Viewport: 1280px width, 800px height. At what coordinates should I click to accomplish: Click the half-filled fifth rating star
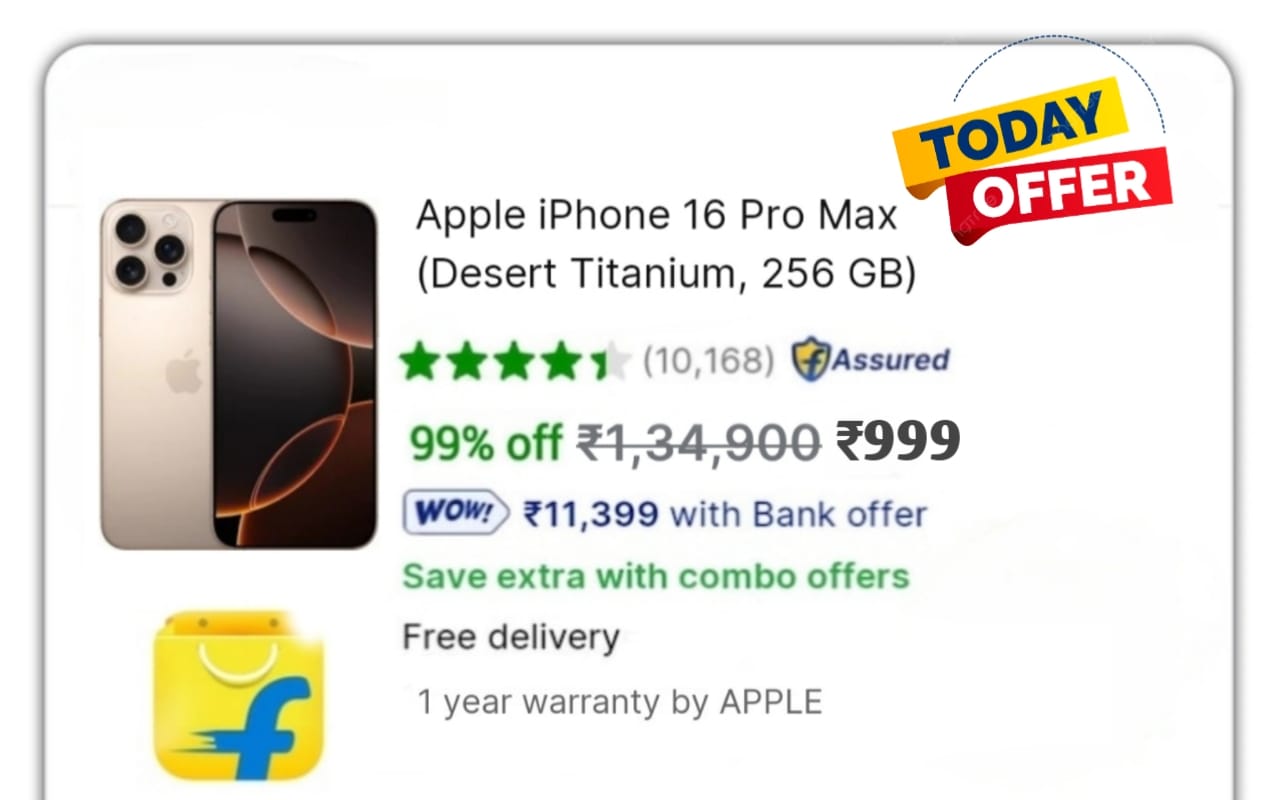611,362
